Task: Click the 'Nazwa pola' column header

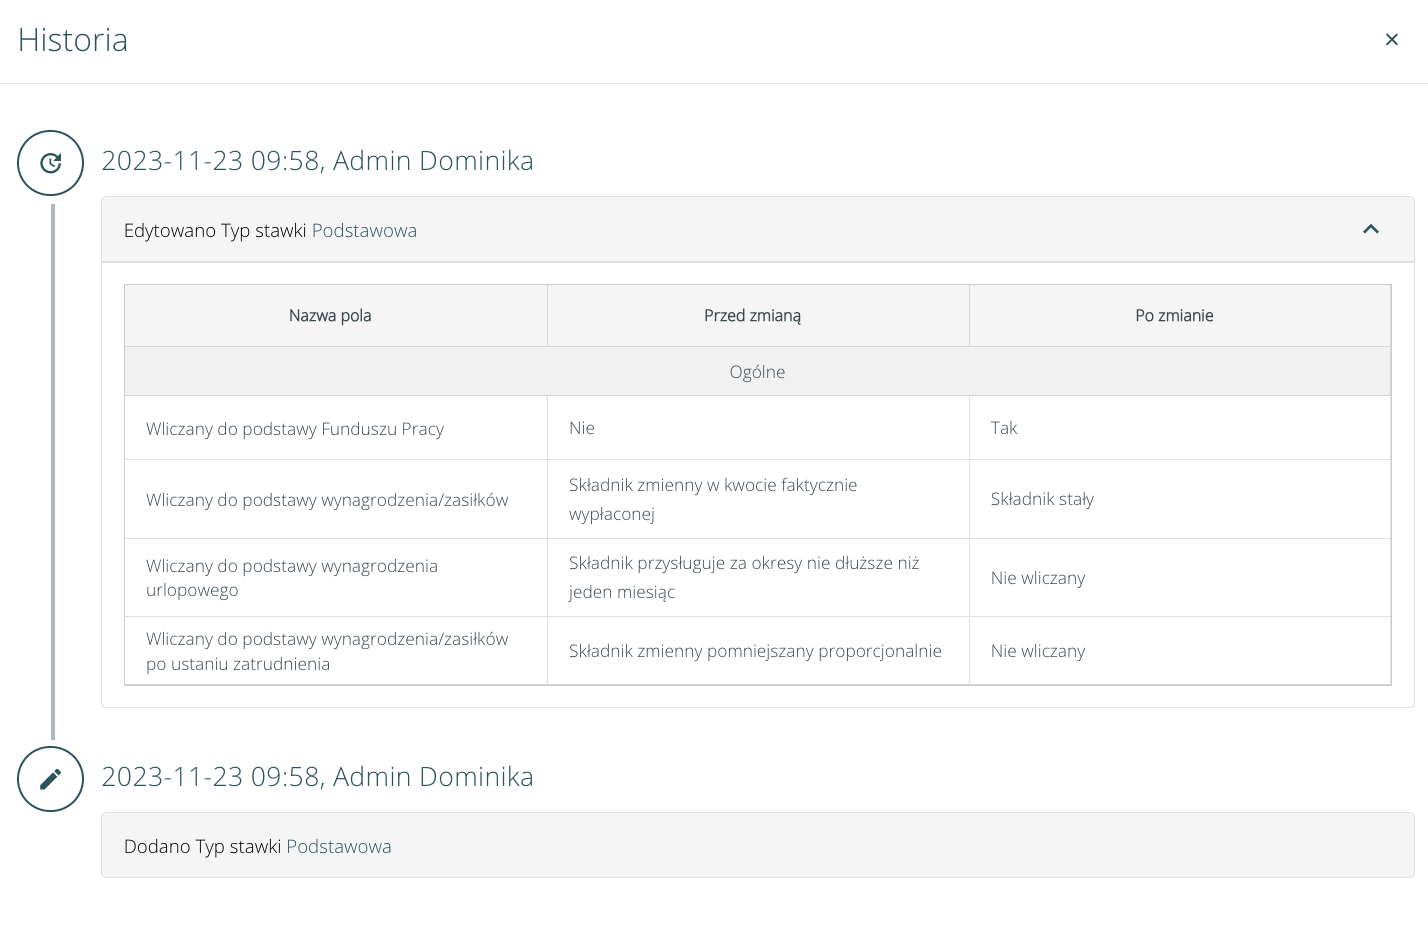Action: coord(330,316)
